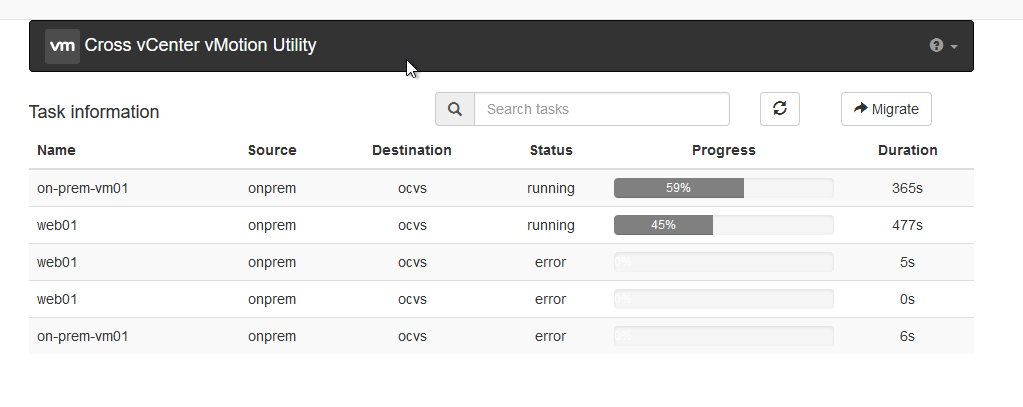Select web01 in the 0s error row
Screen dimensions: 1023x407
[57, 299]
